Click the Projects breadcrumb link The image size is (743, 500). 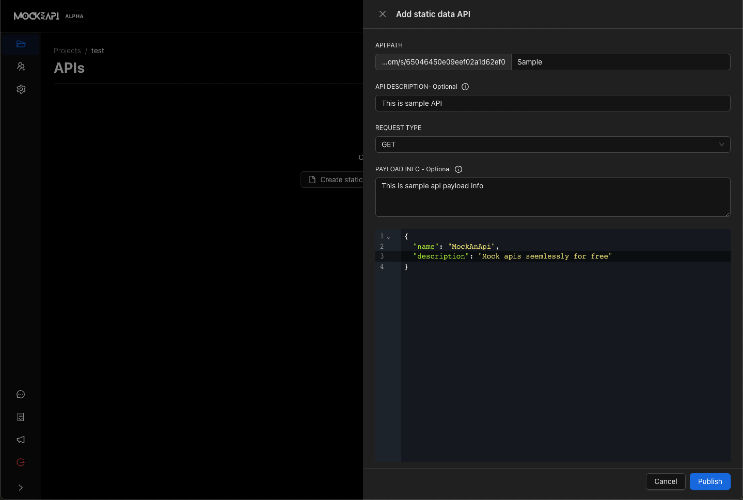[67, 50]
